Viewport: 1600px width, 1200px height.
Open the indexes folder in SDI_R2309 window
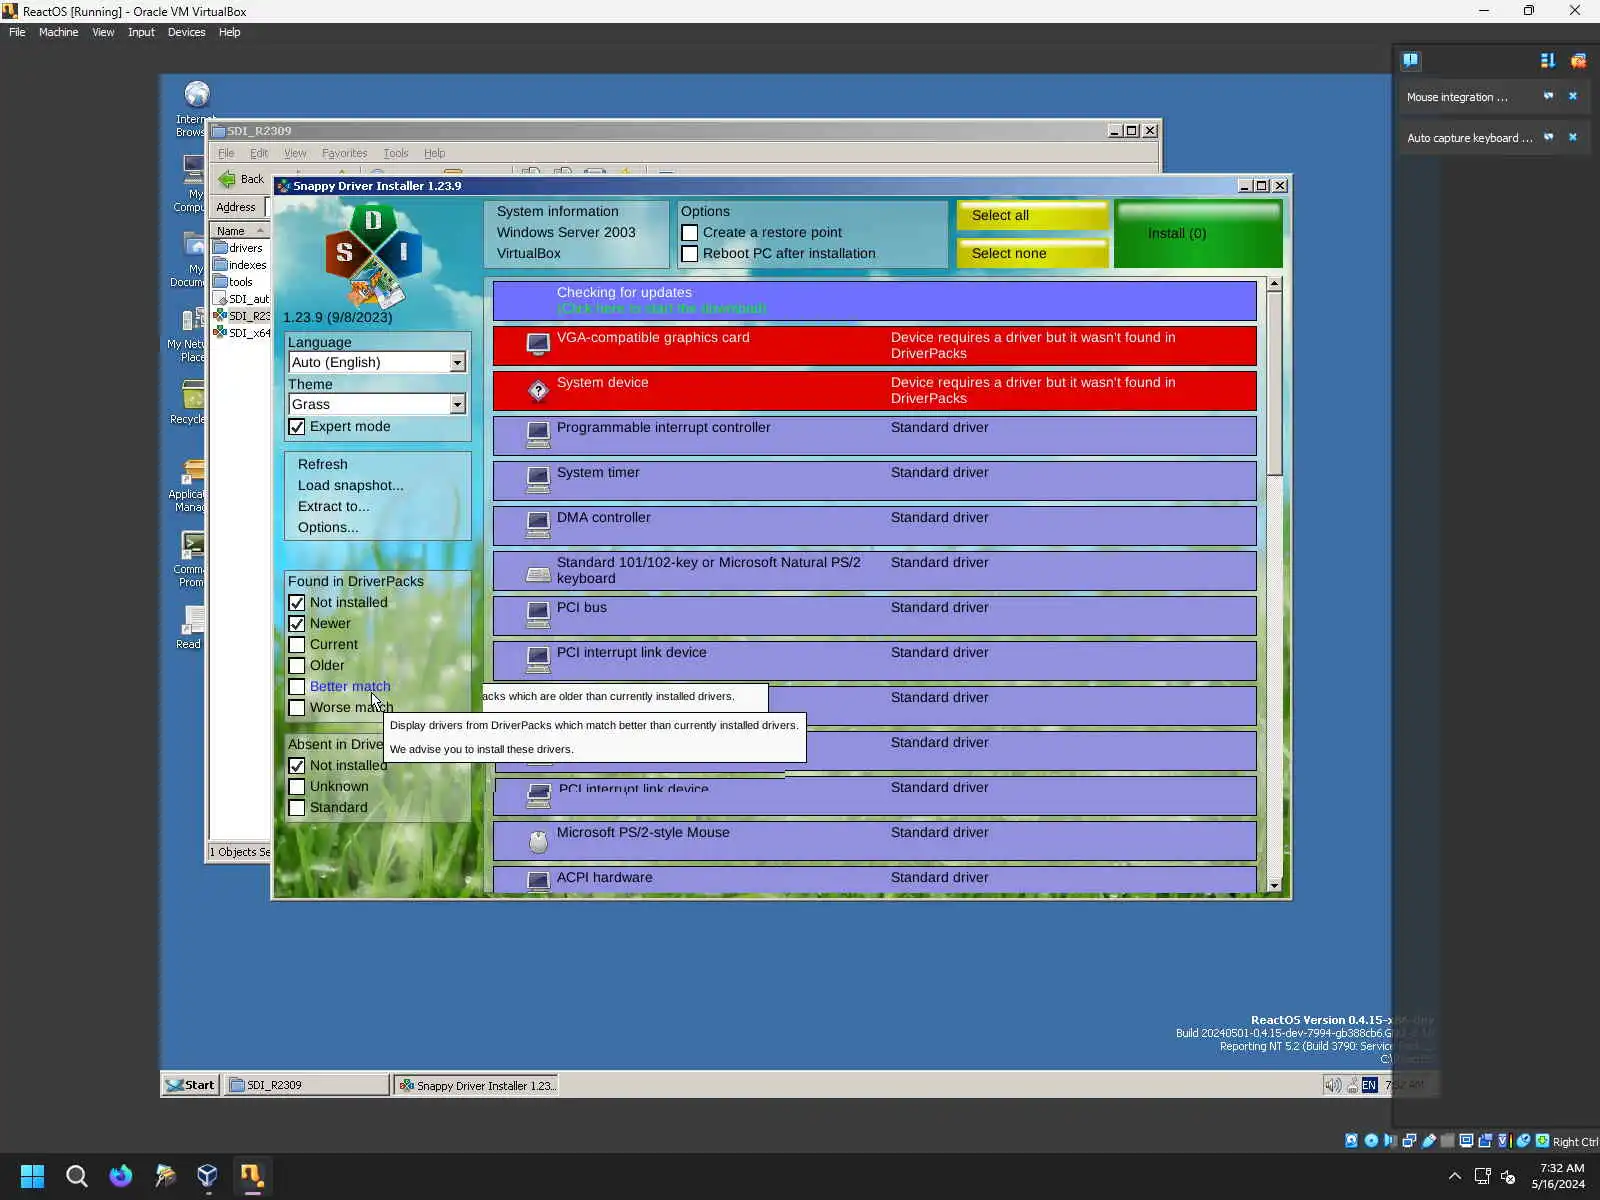240,265
